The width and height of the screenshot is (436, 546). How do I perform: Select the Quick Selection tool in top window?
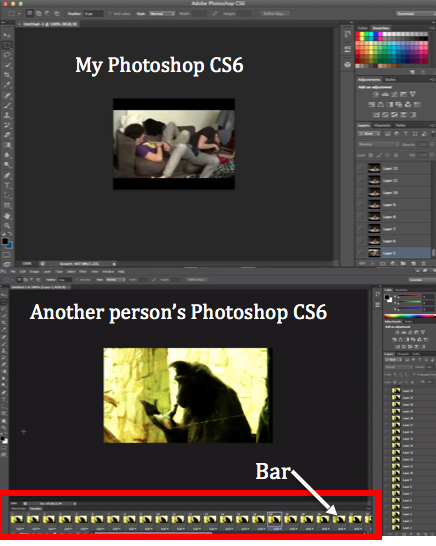click(7, 65)
